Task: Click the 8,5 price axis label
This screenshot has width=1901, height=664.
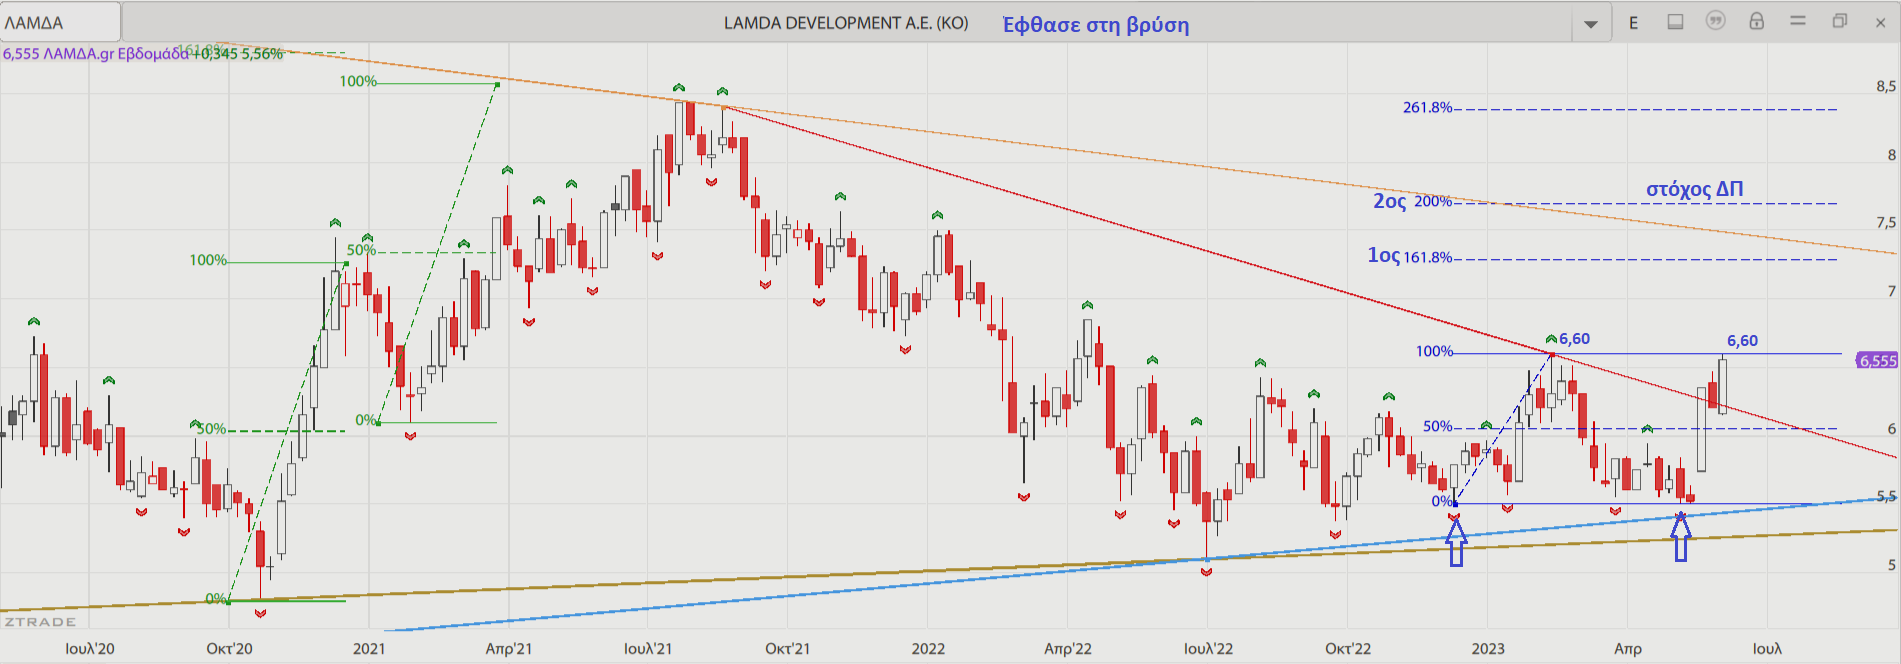Action: tap(1885, 87)
